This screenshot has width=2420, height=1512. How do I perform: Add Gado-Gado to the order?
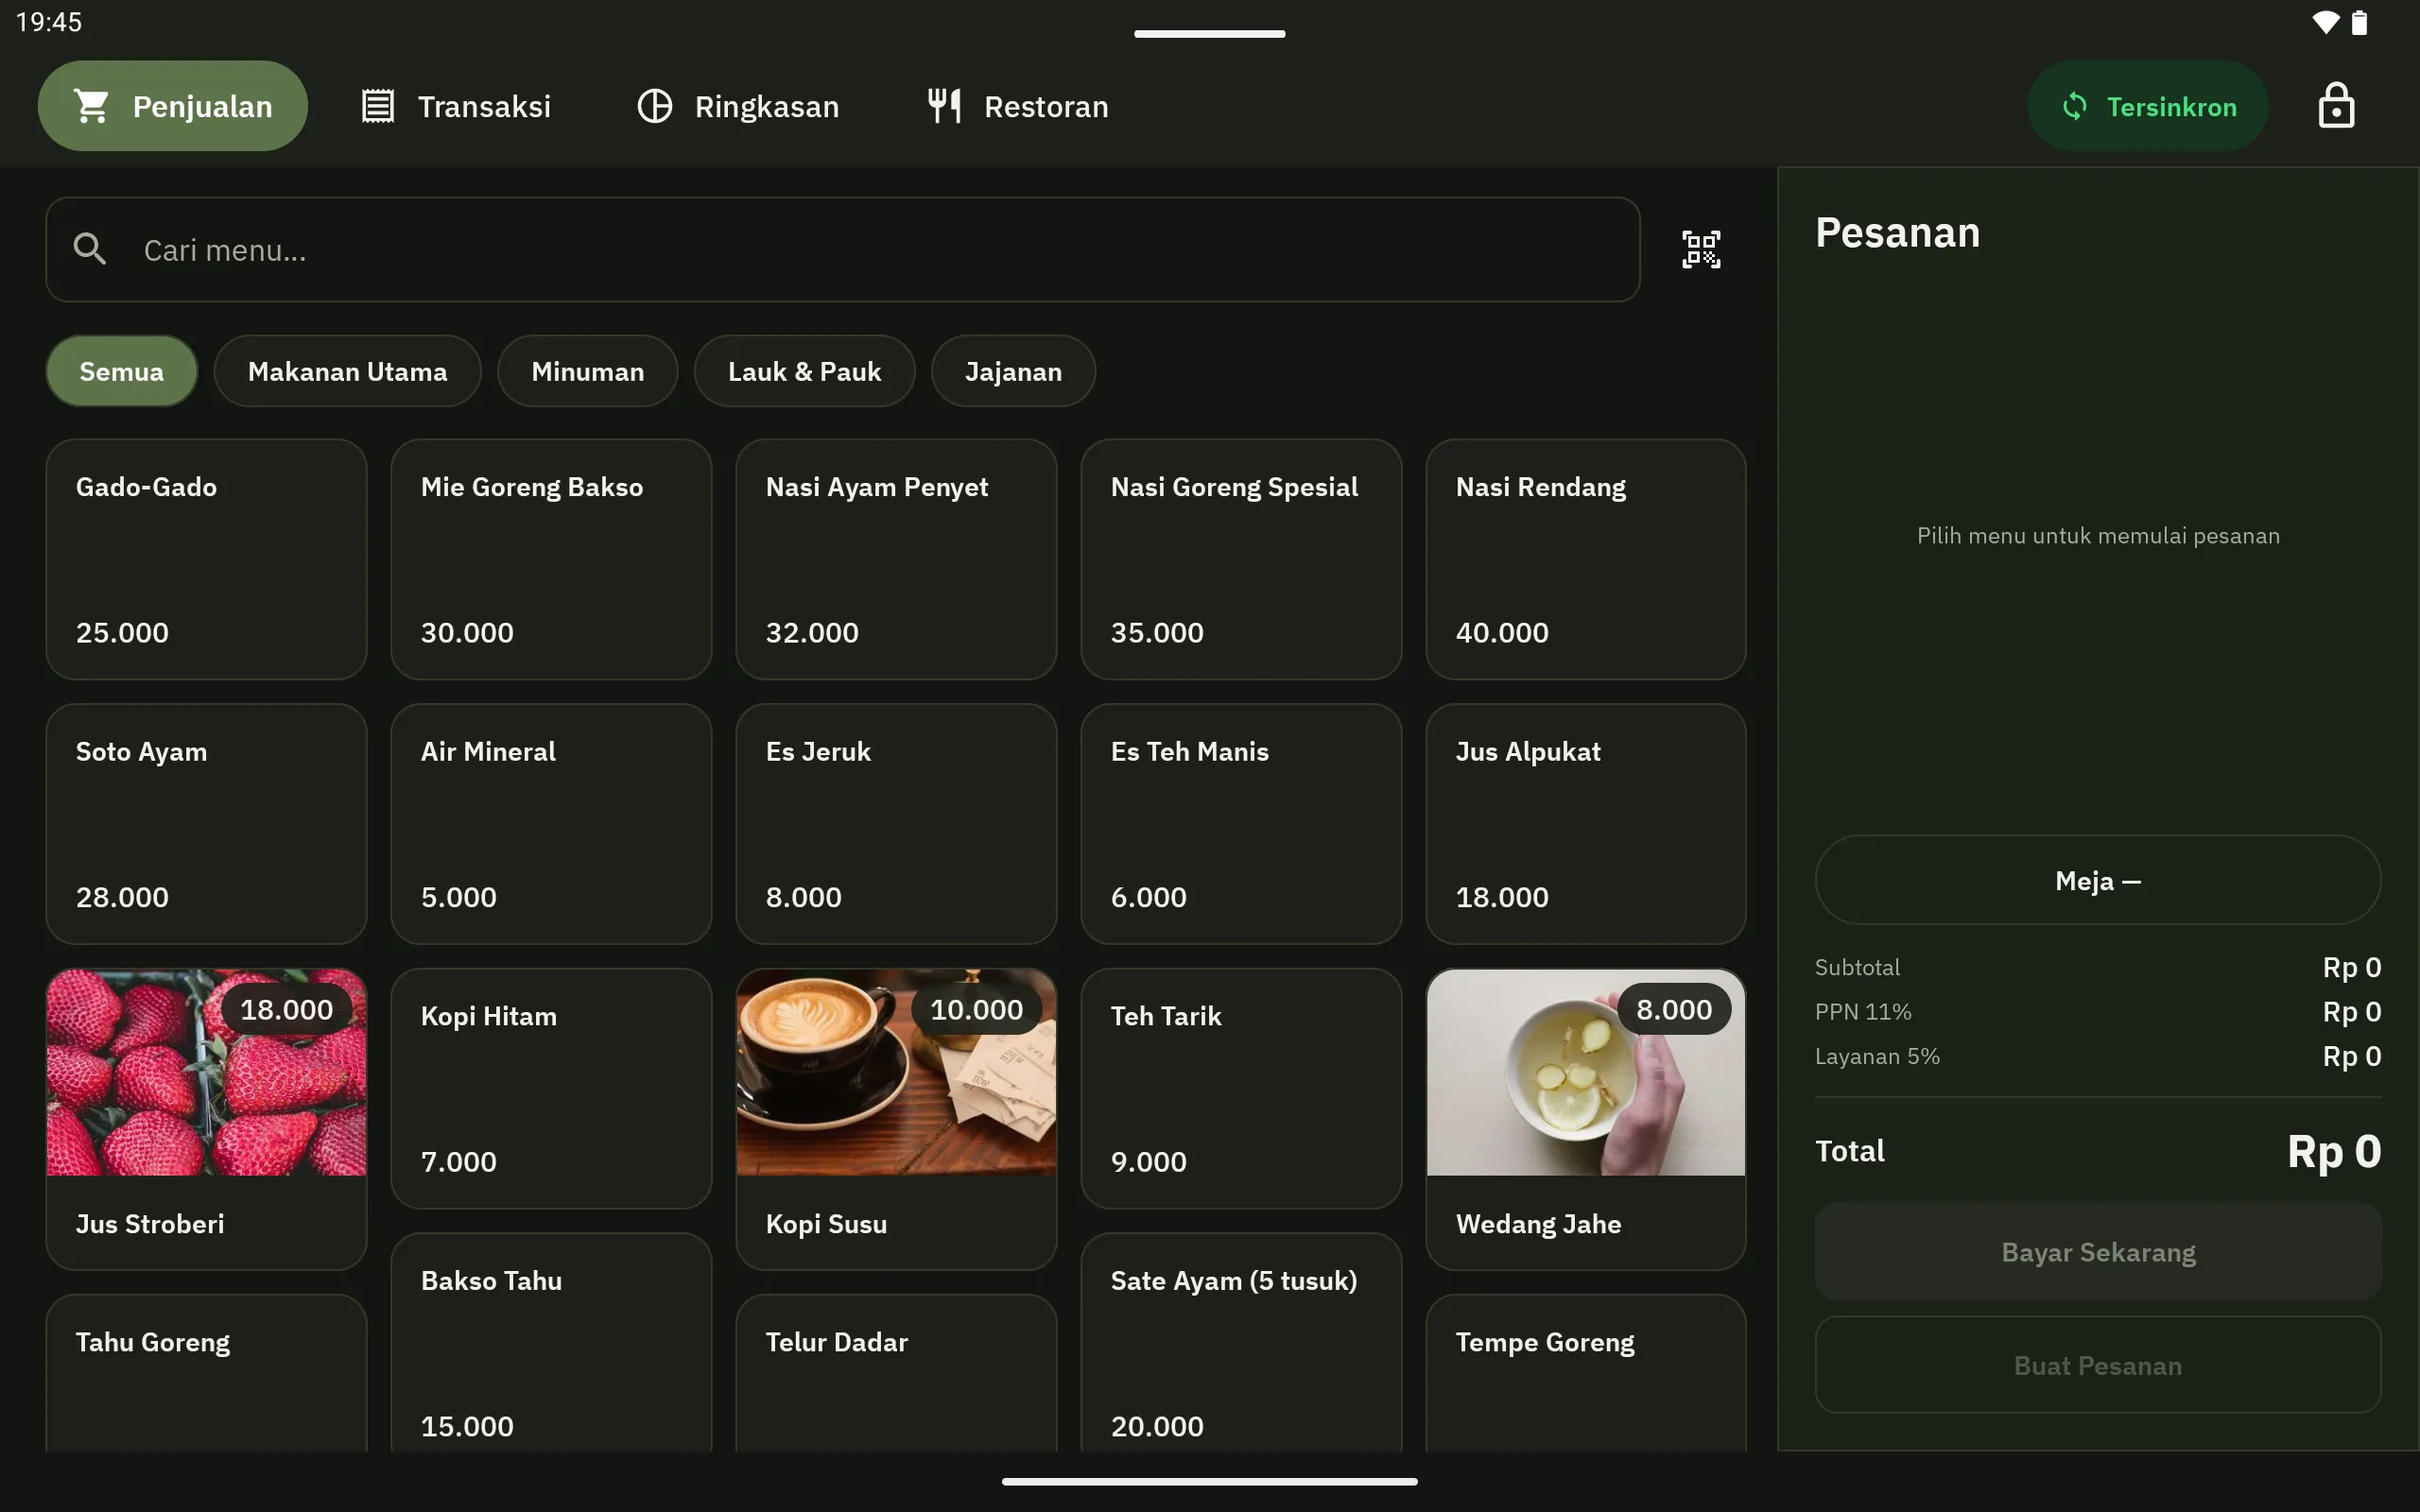tap(206, 559)
